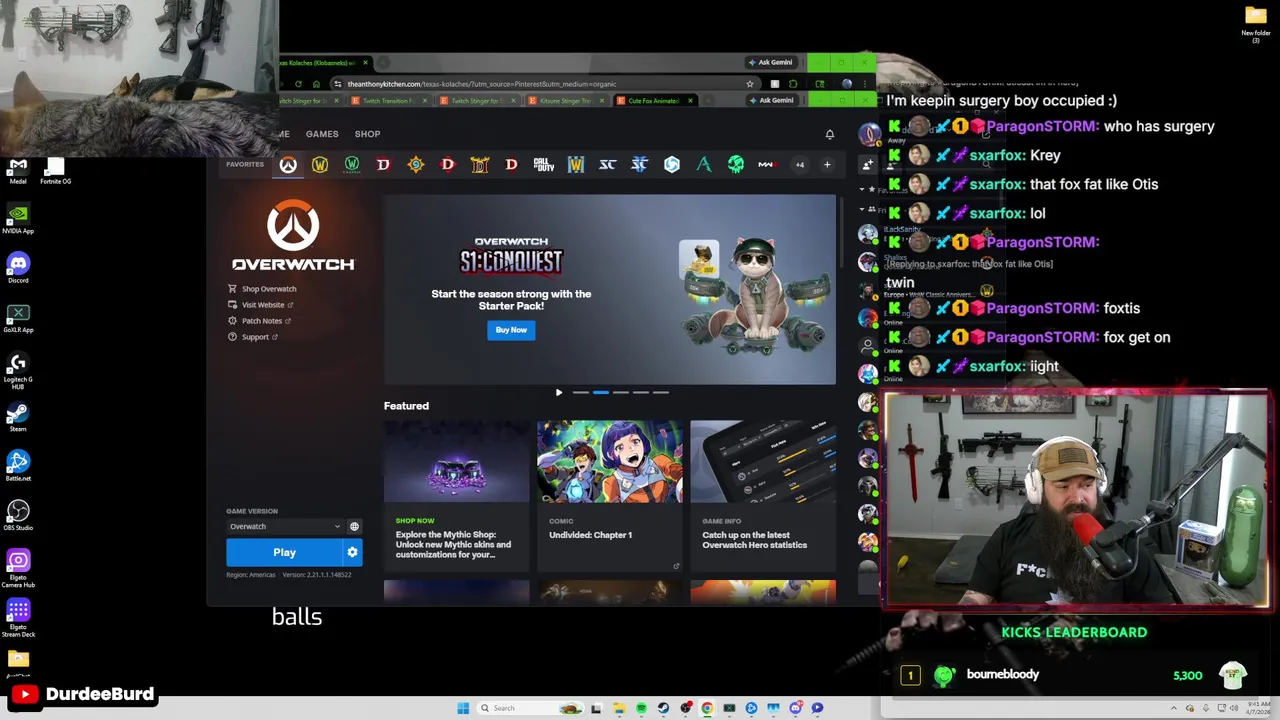Screen dimensions: 1280x720
Task: Open the Avowed favorite icon
Action: (704, 165)
